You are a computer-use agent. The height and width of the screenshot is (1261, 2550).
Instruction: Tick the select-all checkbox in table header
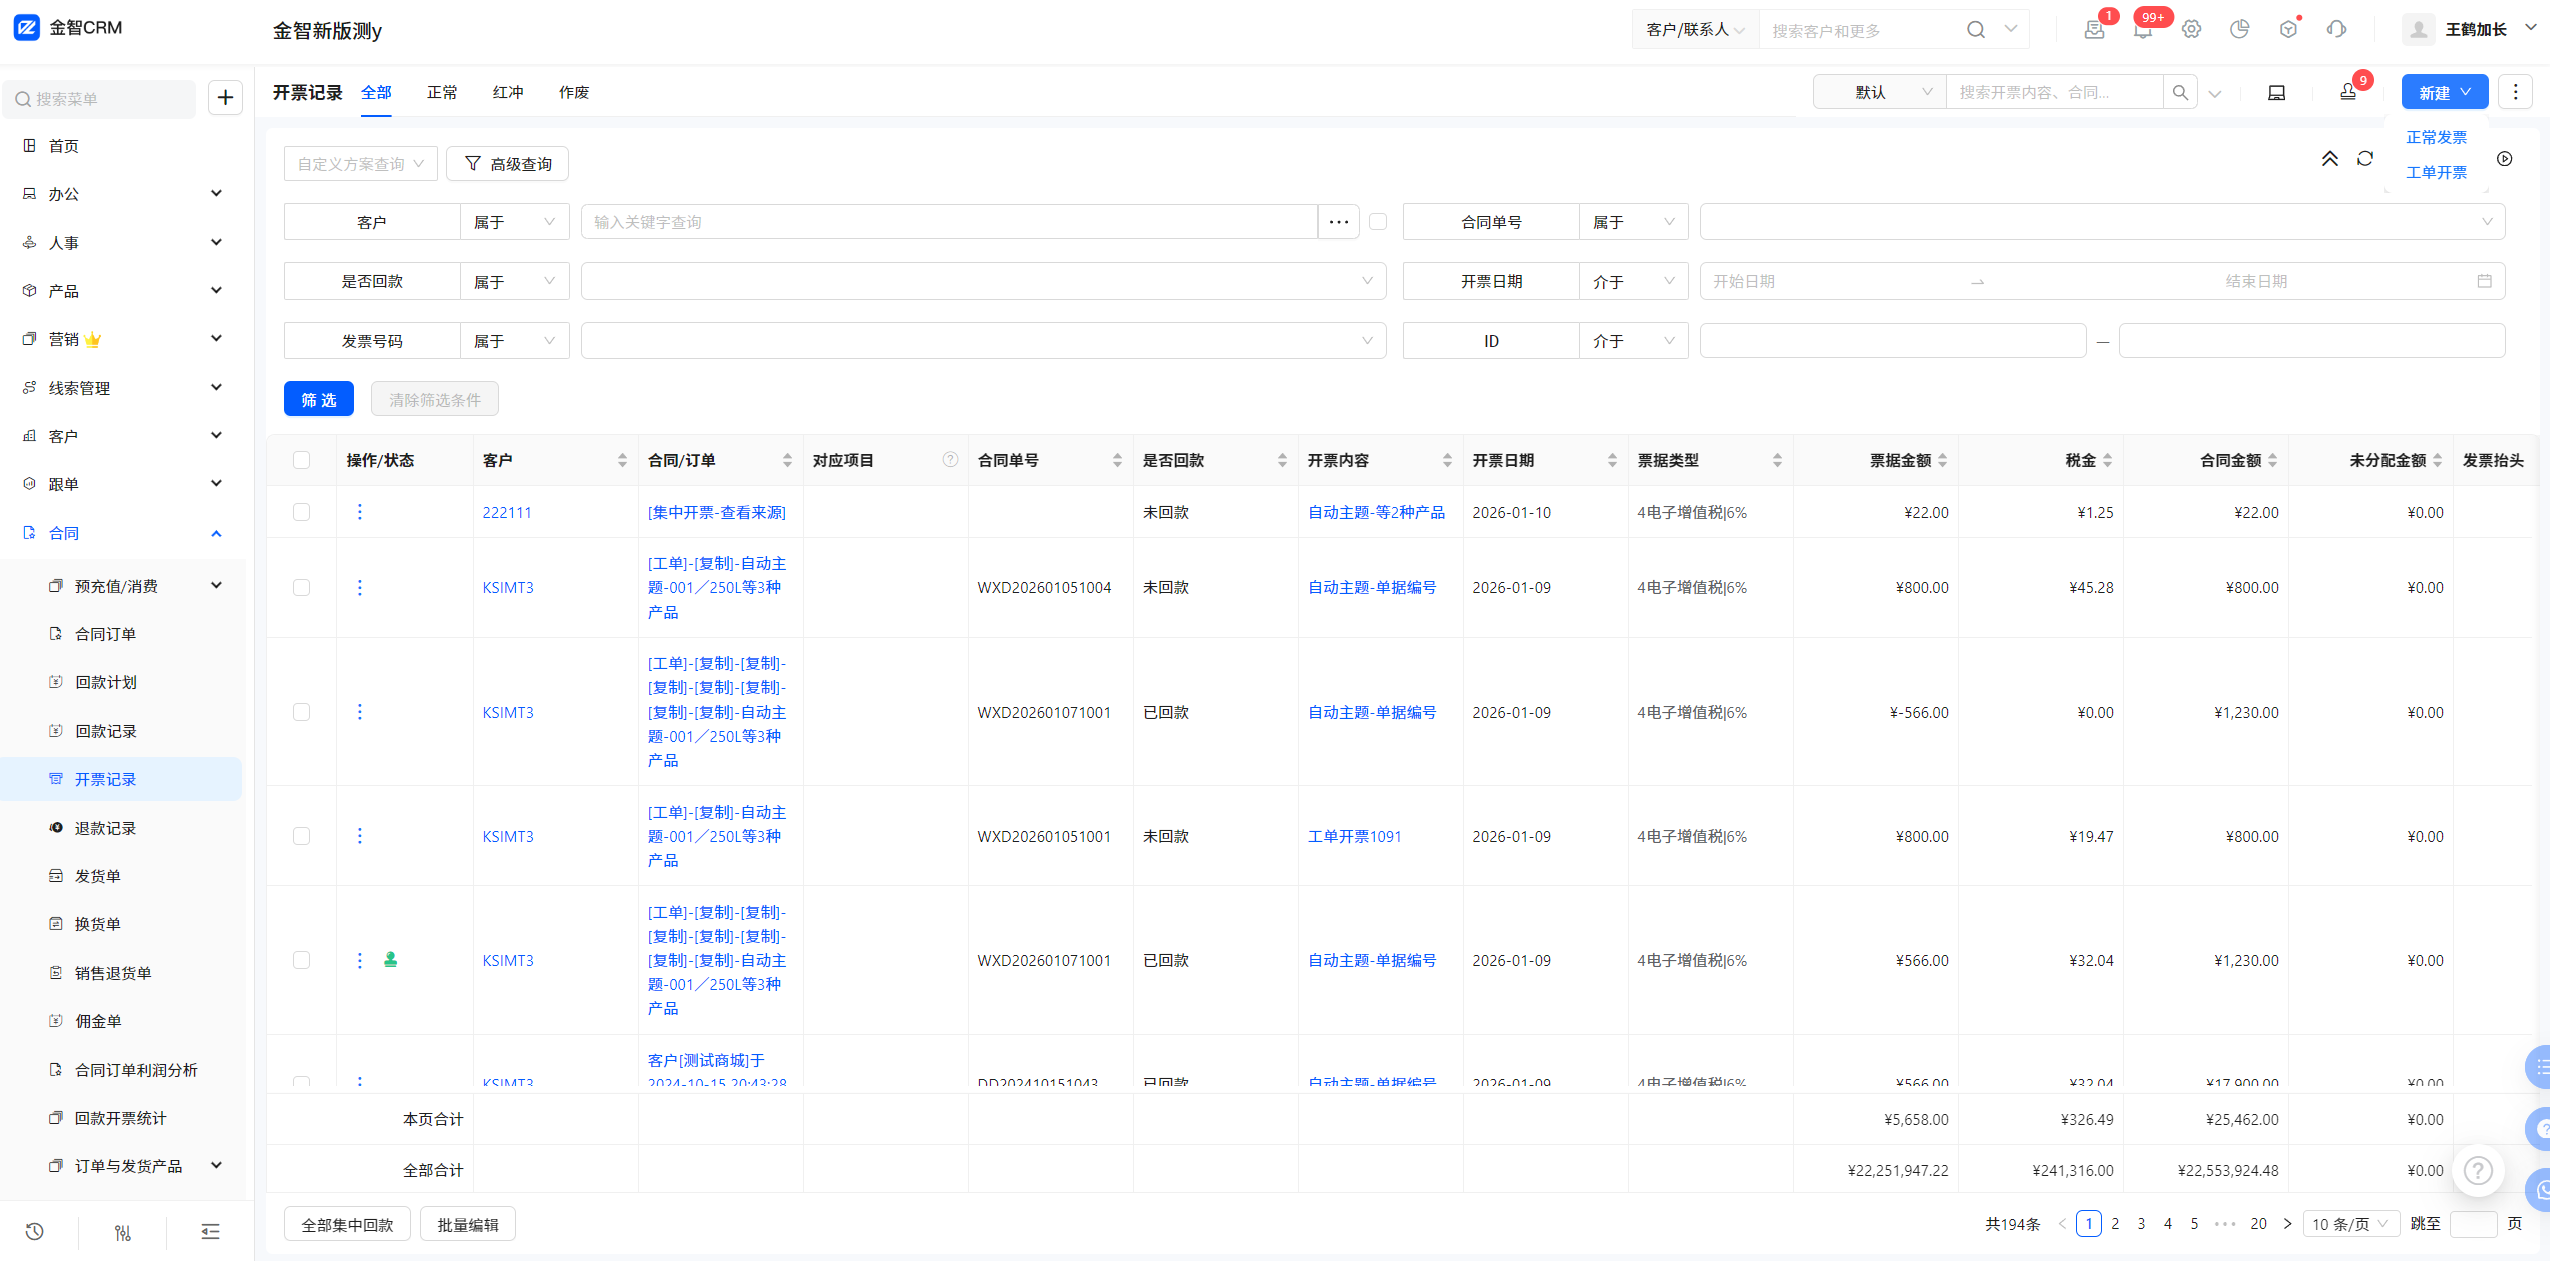pyautogui.click(x=301, y=460)
